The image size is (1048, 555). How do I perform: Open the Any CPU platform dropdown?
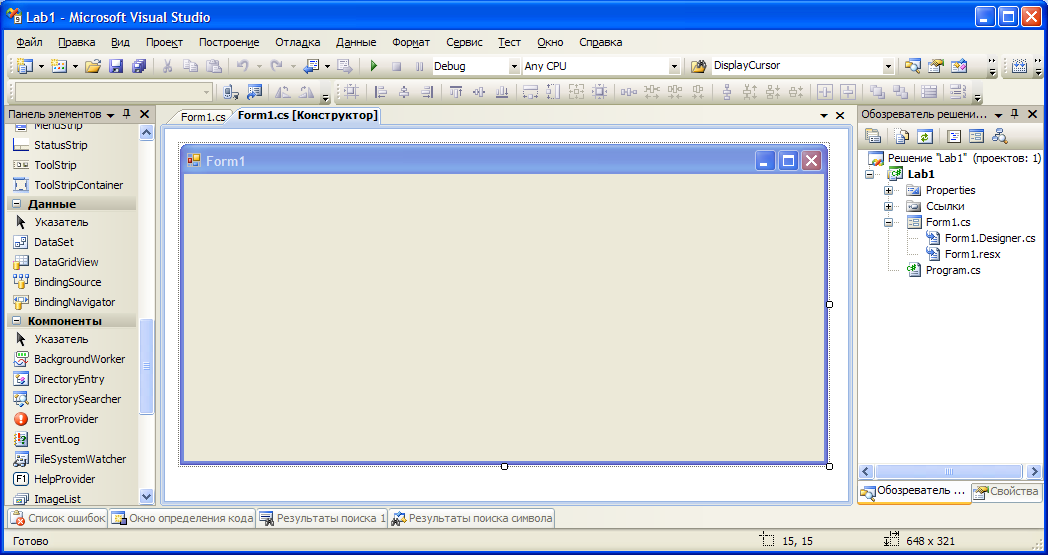pos(674,66)
